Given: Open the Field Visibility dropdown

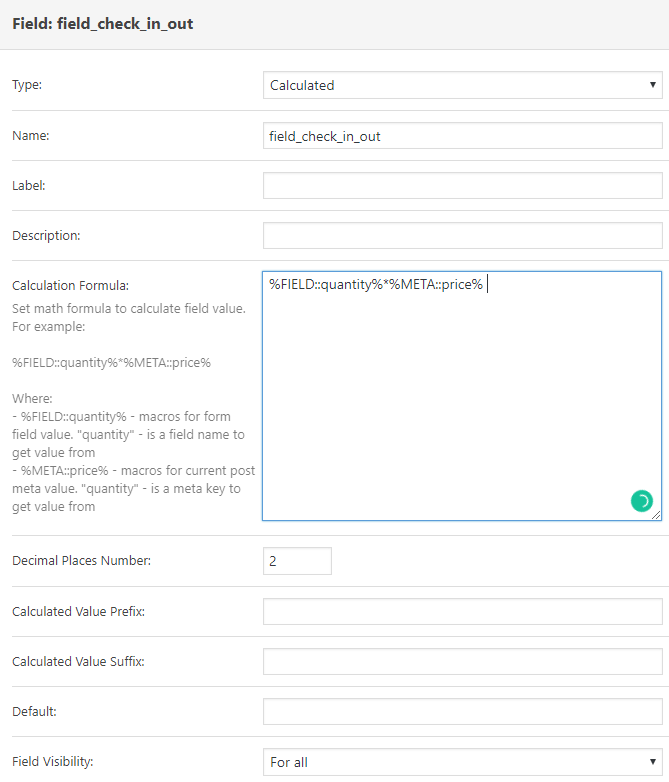Looking at the screenshot, I should 462,762.
